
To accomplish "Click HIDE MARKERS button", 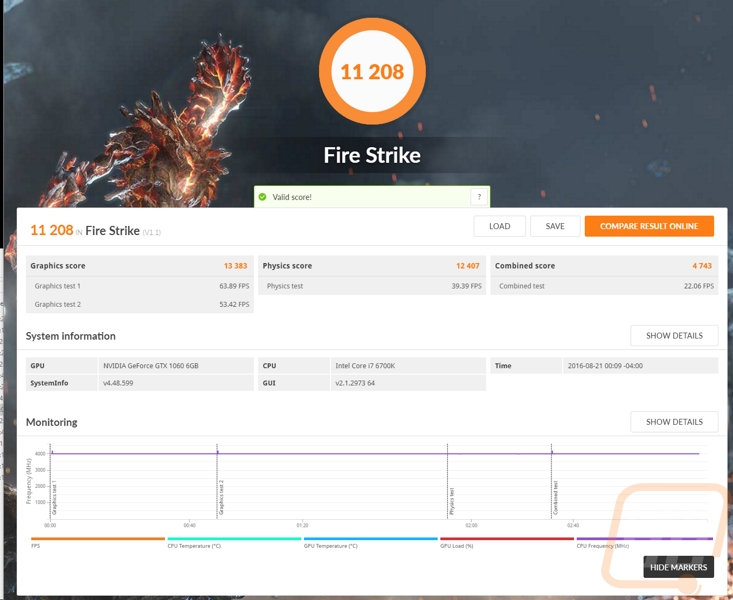I will pyautogui.click(x=678, y=567).
